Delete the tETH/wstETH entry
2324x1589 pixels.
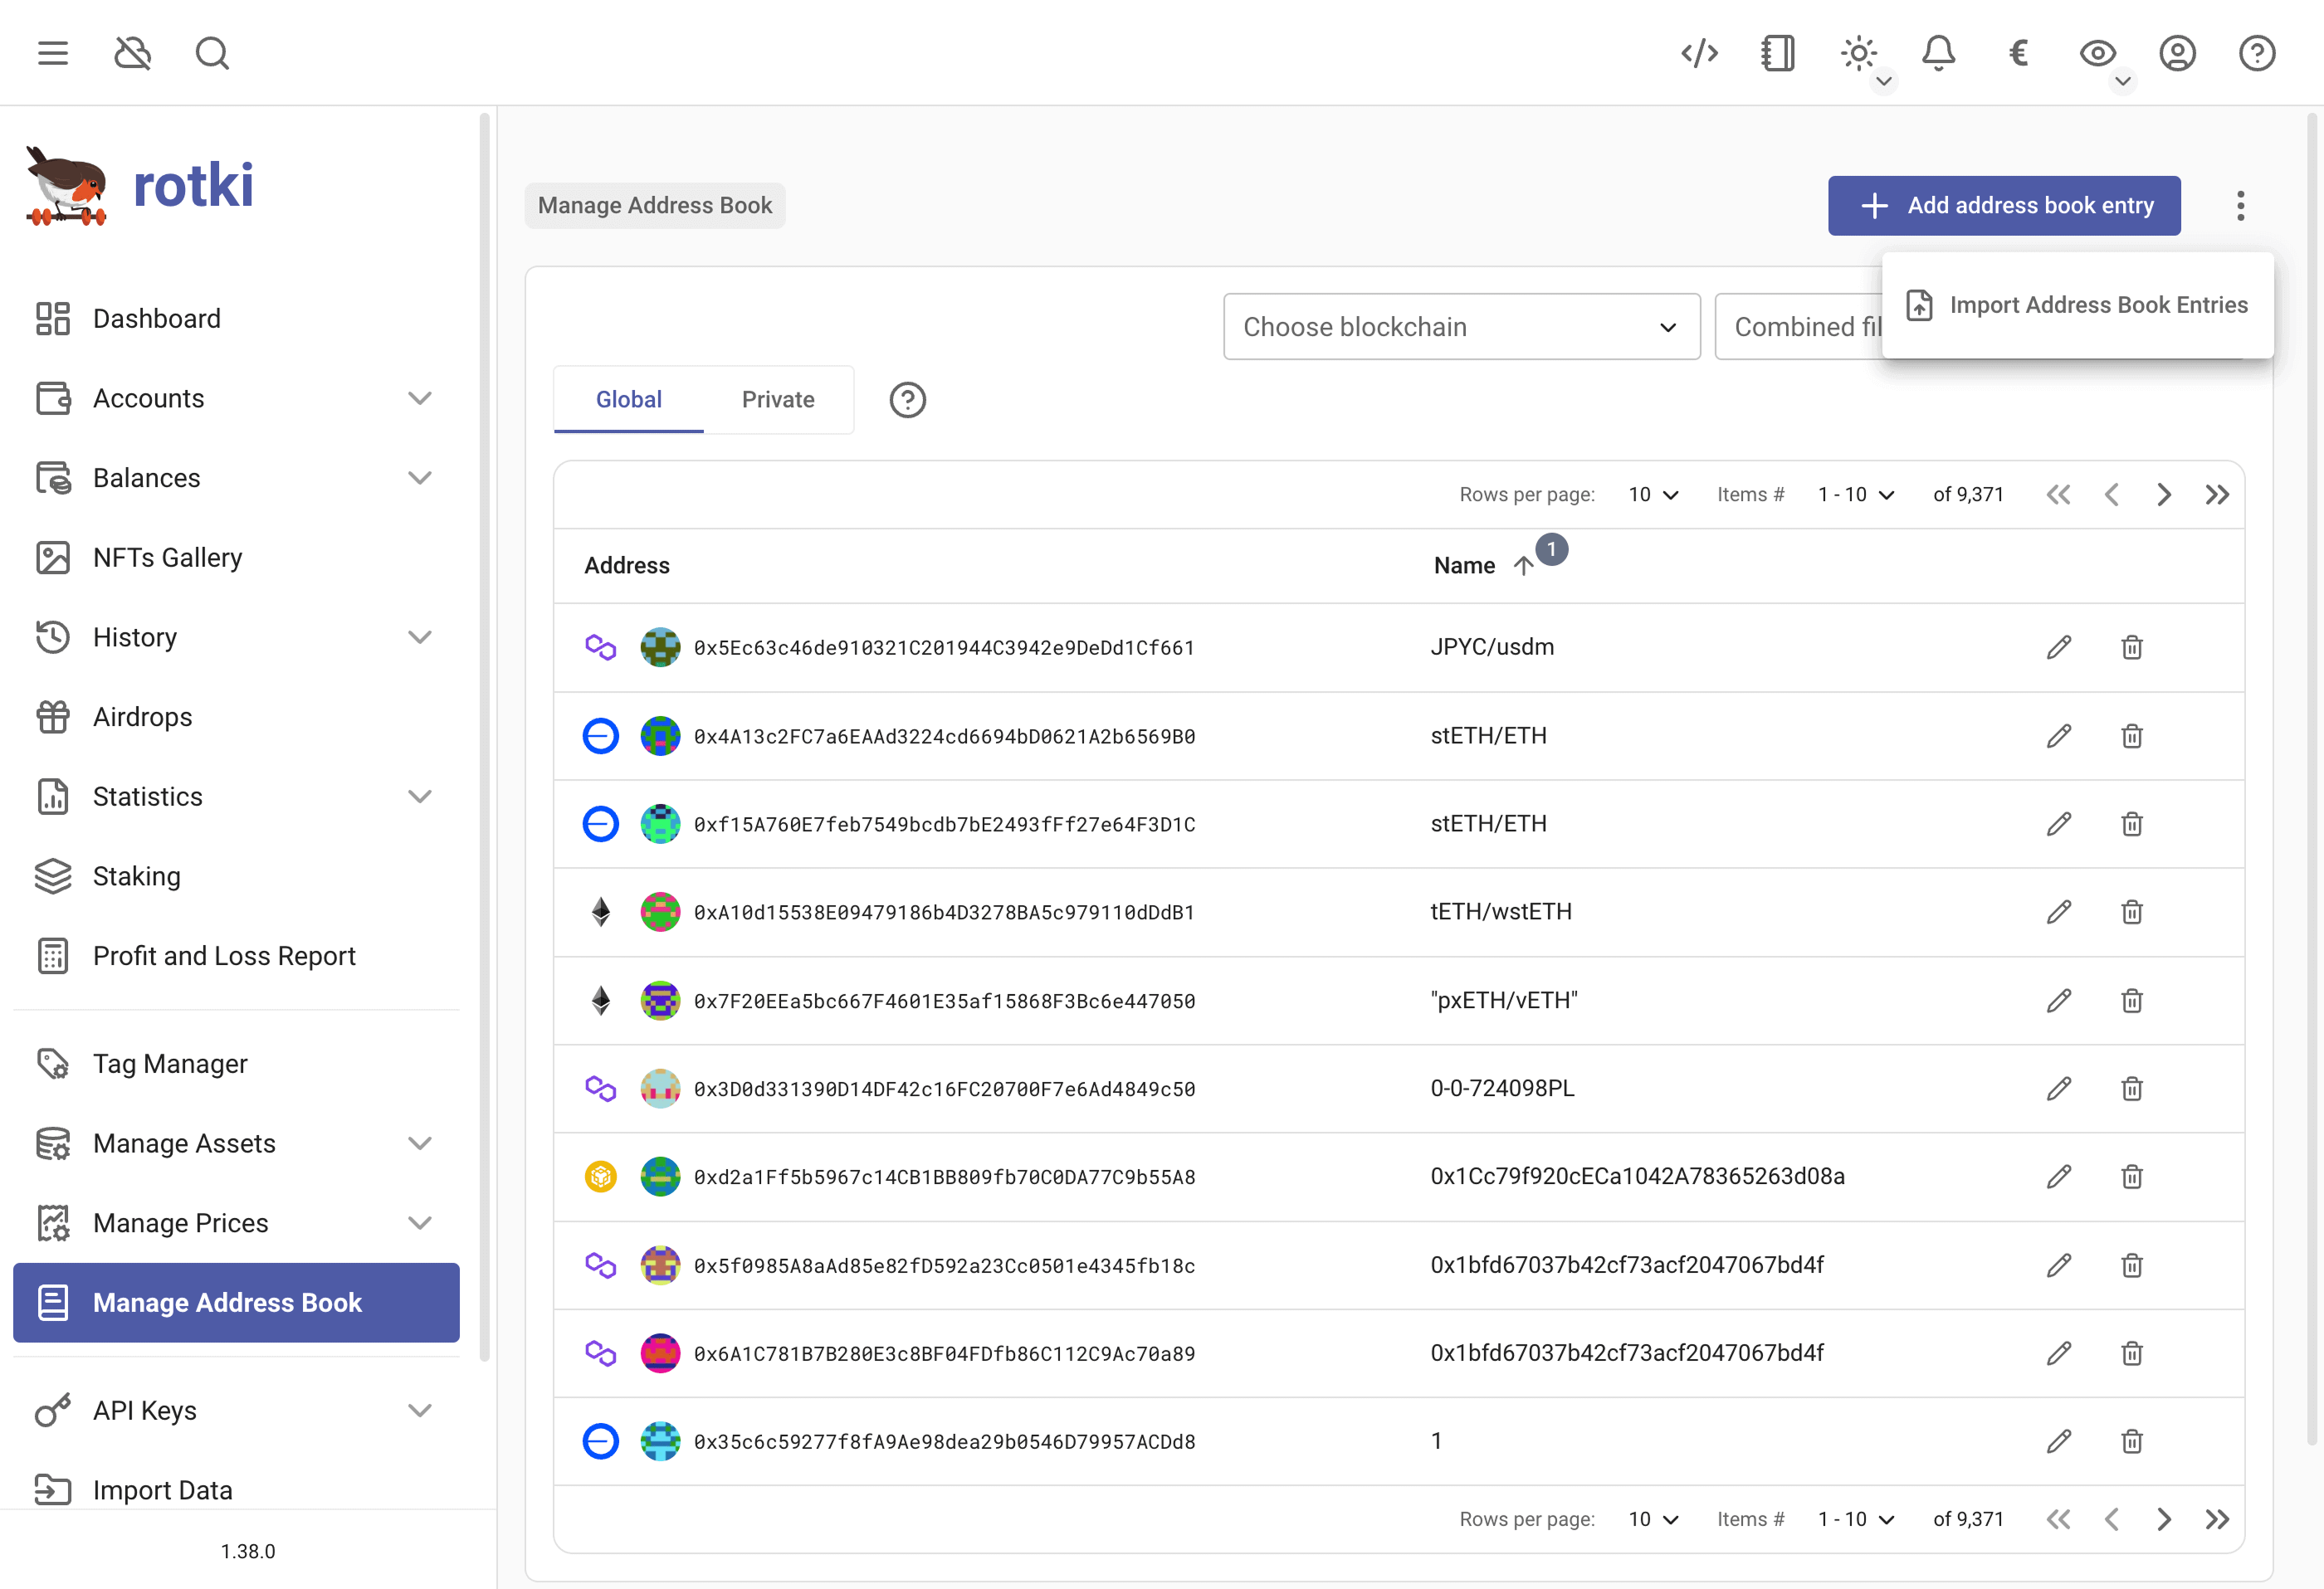2131,912
